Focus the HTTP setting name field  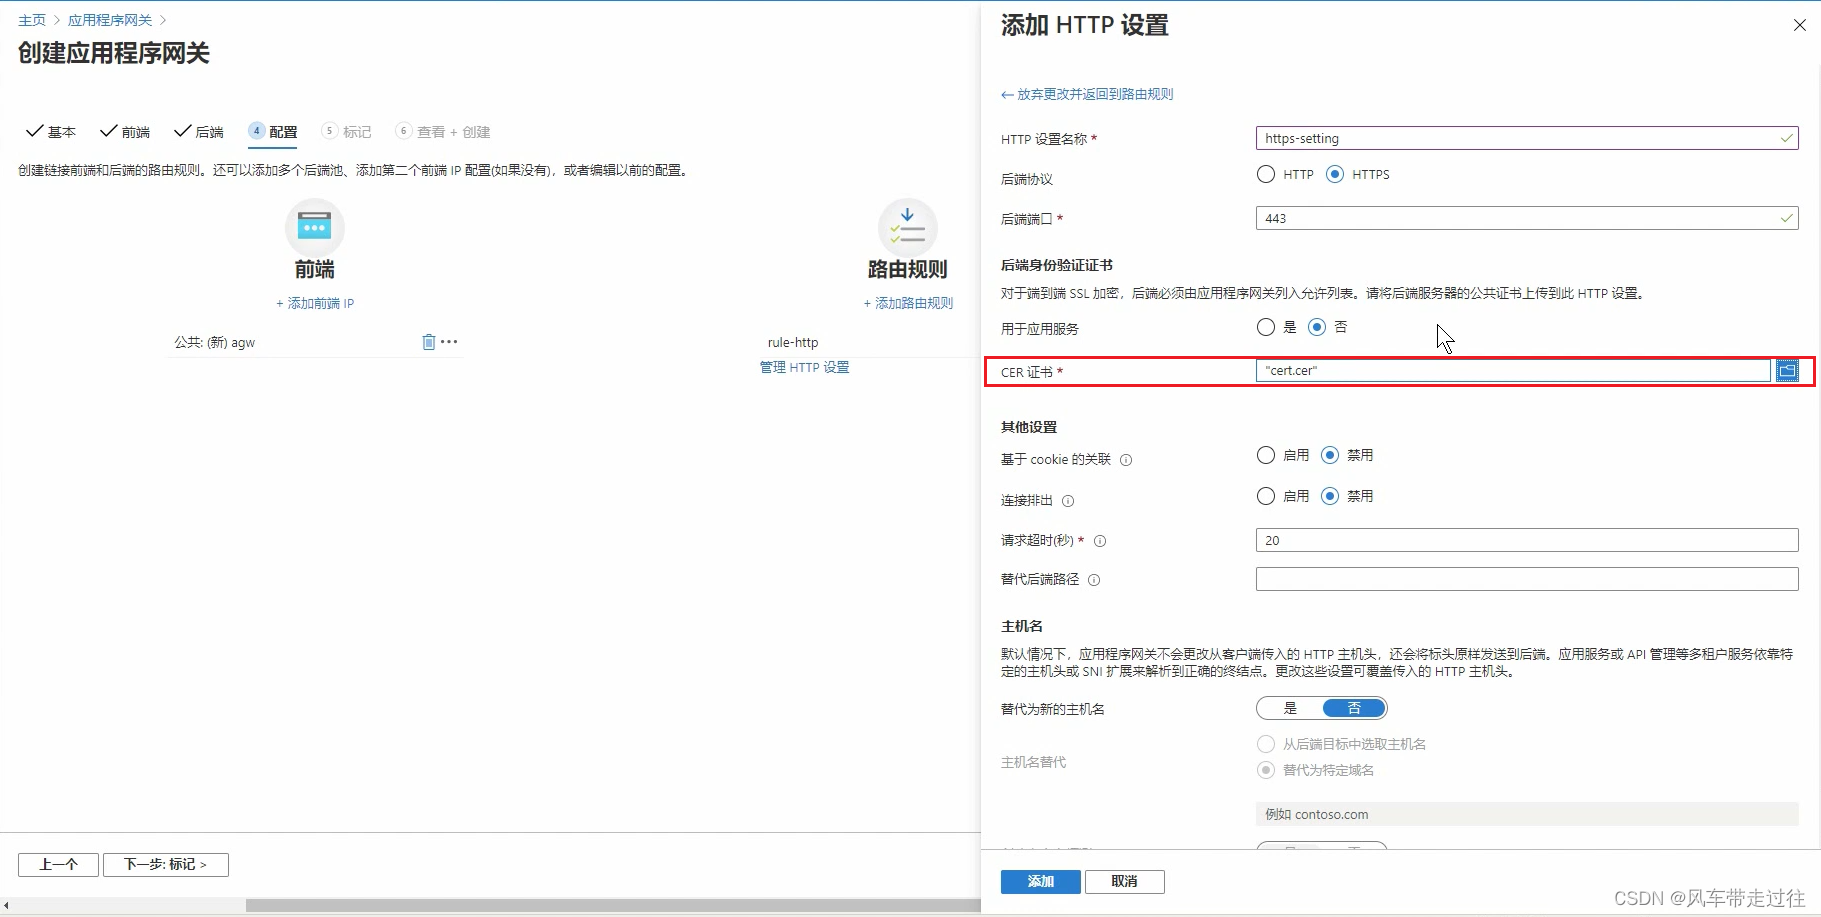1527,138
